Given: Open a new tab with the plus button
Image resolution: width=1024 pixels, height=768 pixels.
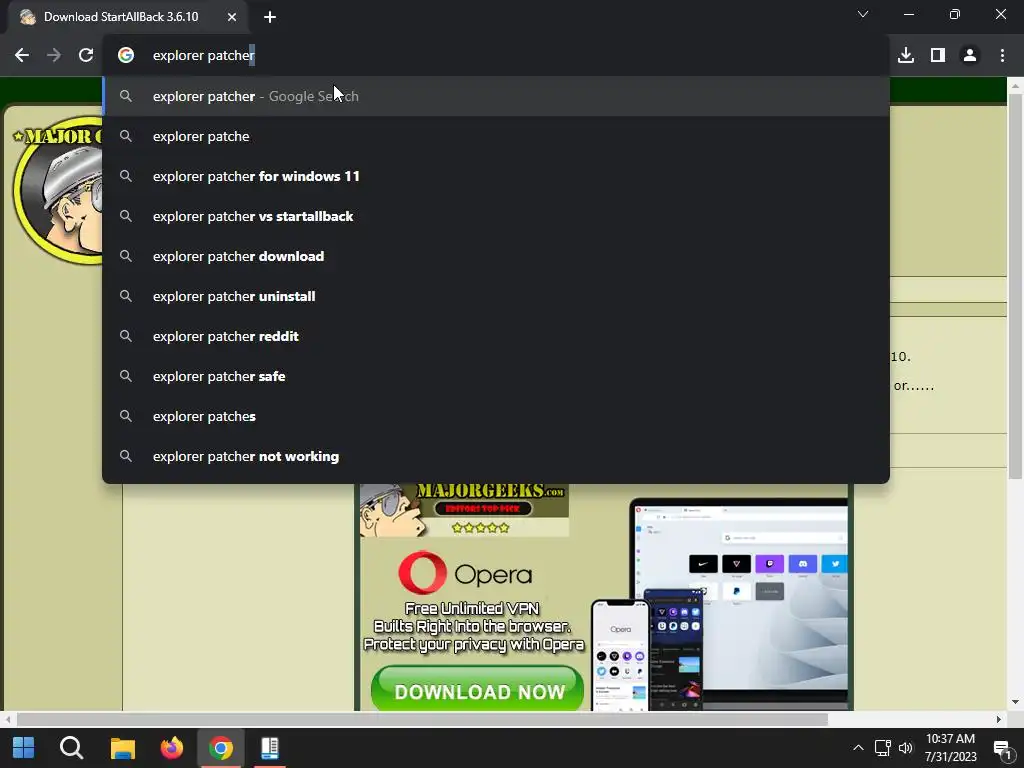Looking at the screenshot, I should coord(270,17).
